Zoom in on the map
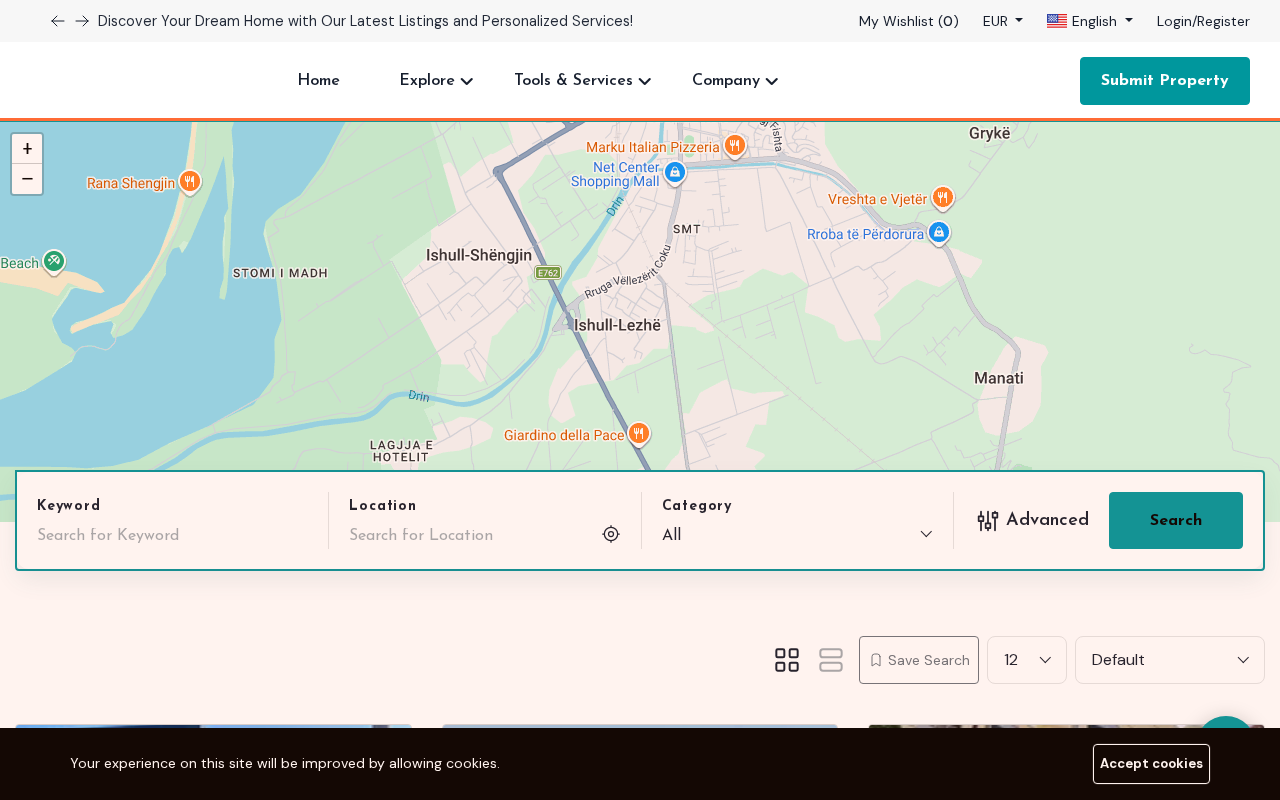Image resolution: width=1280 pixels, height=800 pixels. coord(27,148)
